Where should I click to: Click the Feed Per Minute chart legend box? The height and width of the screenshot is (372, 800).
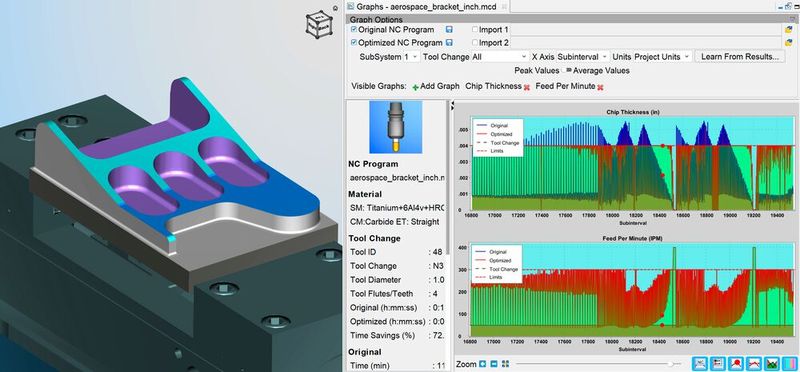(x=497, y=264)
